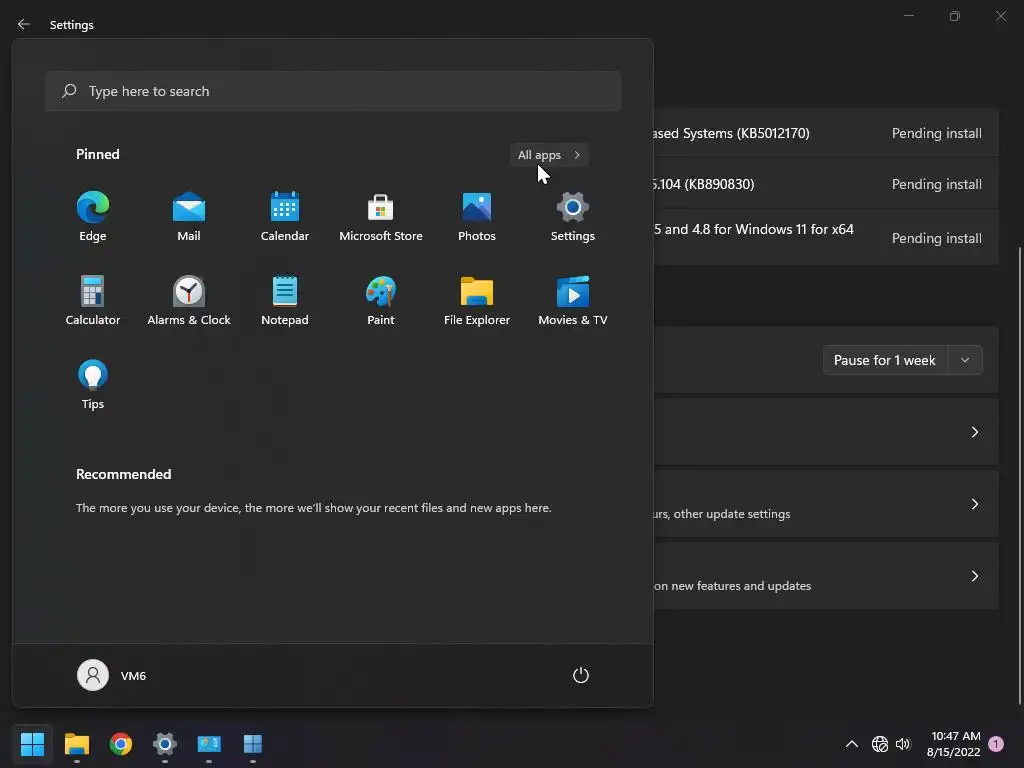Click the Pinned section heading

coord(98,154)
